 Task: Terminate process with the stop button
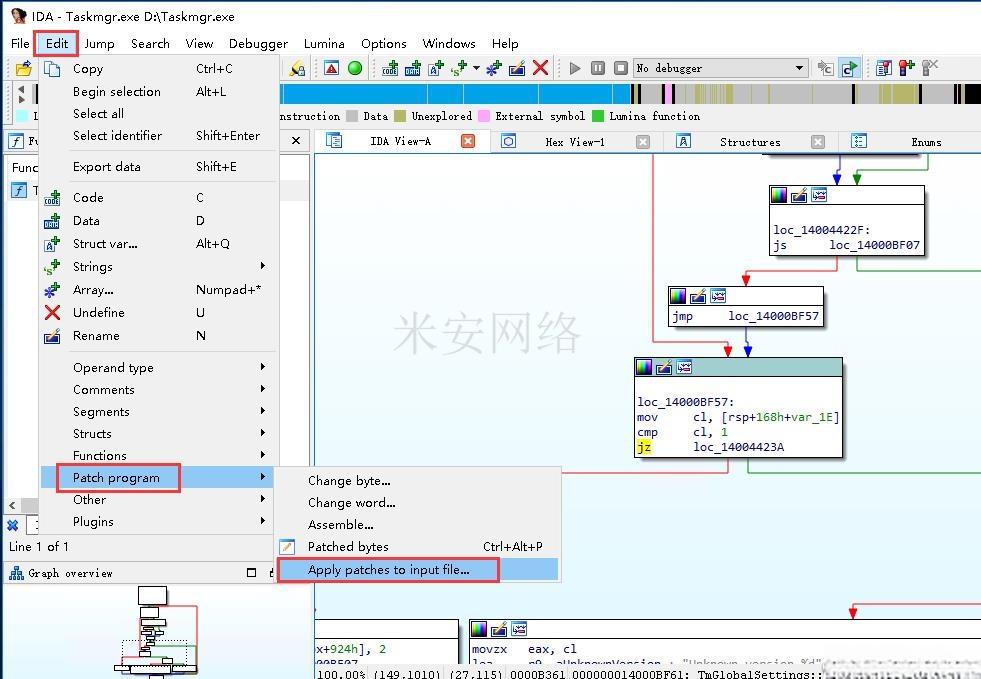(x=621, y=68)
